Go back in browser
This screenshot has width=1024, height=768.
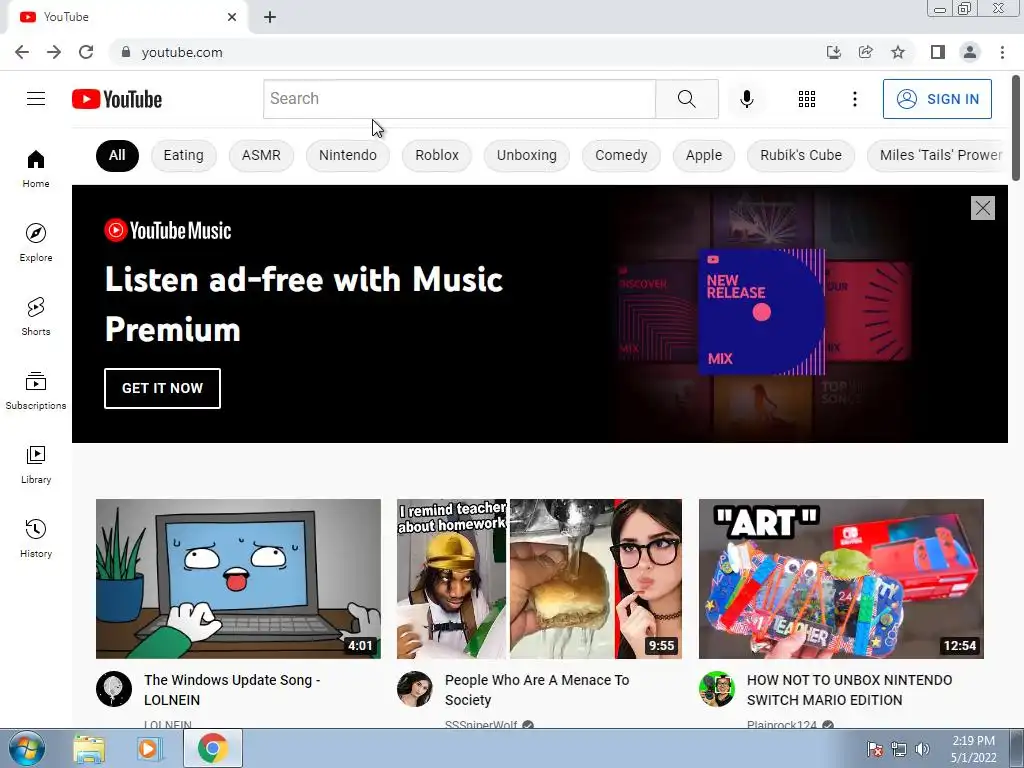tap(22, 52)
